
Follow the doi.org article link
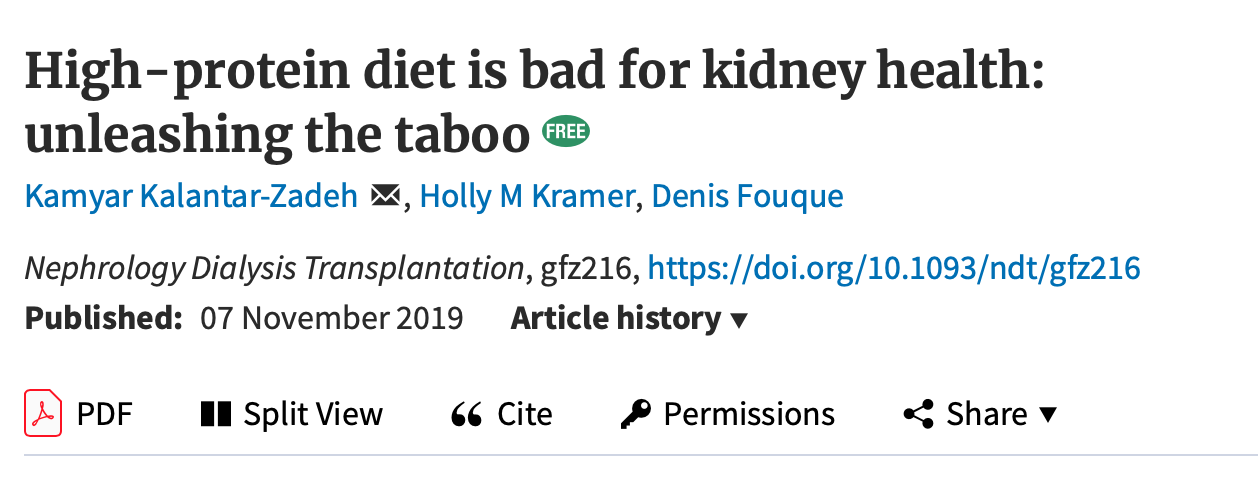[x=894, y=268]
